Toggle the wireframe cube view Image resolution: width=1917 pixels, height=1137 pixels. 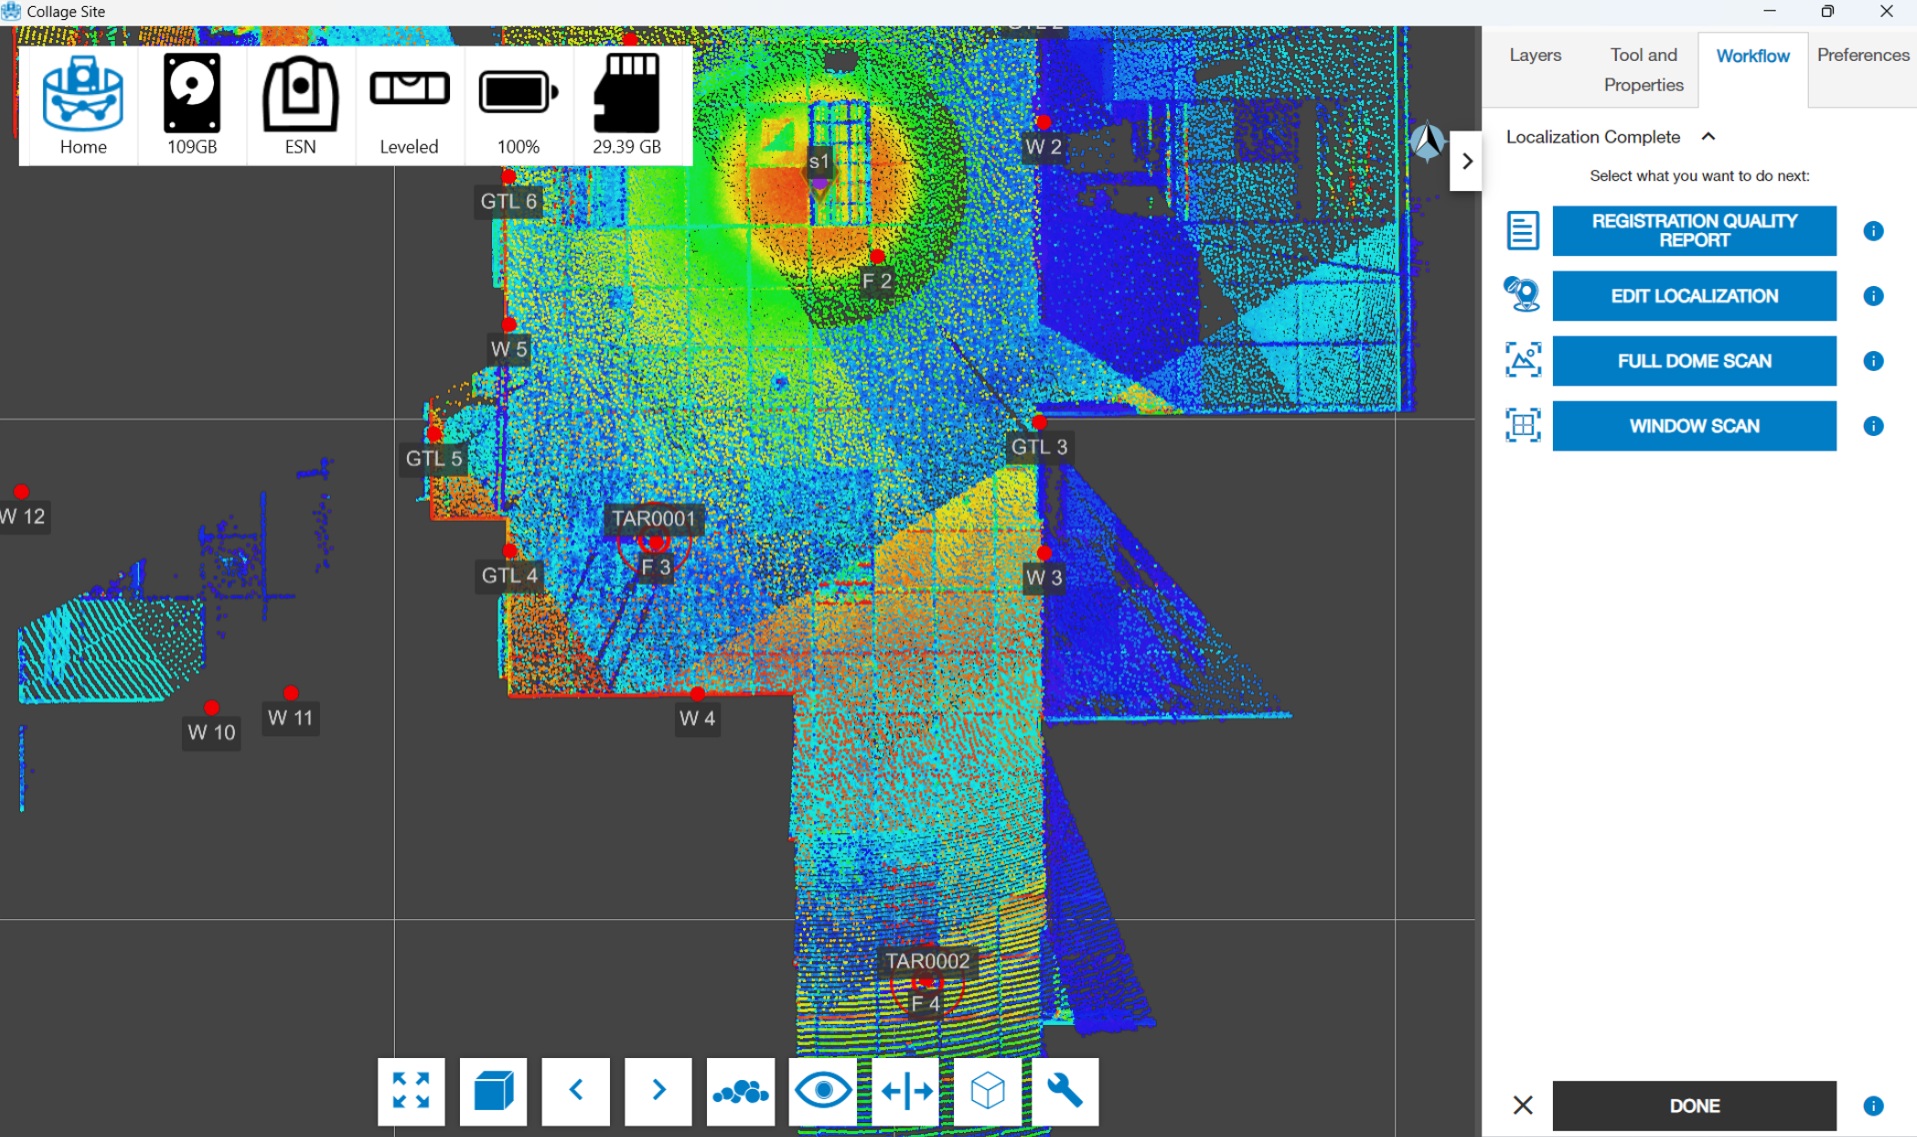pos(987,1091)
